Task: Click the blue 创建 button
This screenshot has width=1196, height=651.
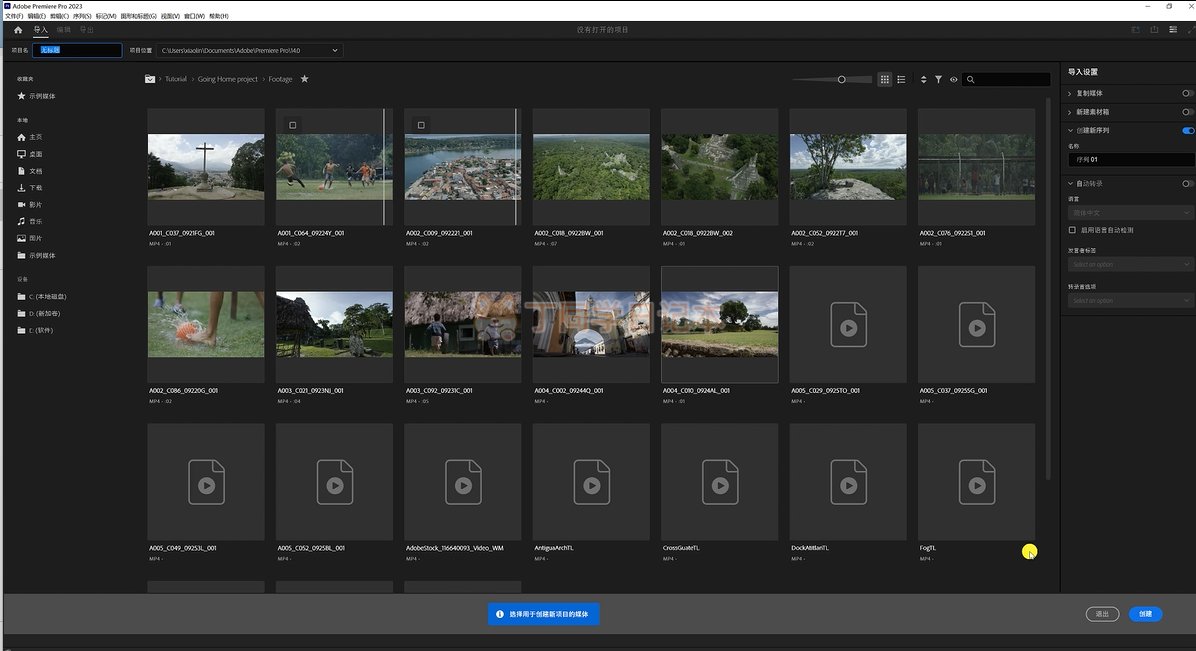Action: point(1145,614)
